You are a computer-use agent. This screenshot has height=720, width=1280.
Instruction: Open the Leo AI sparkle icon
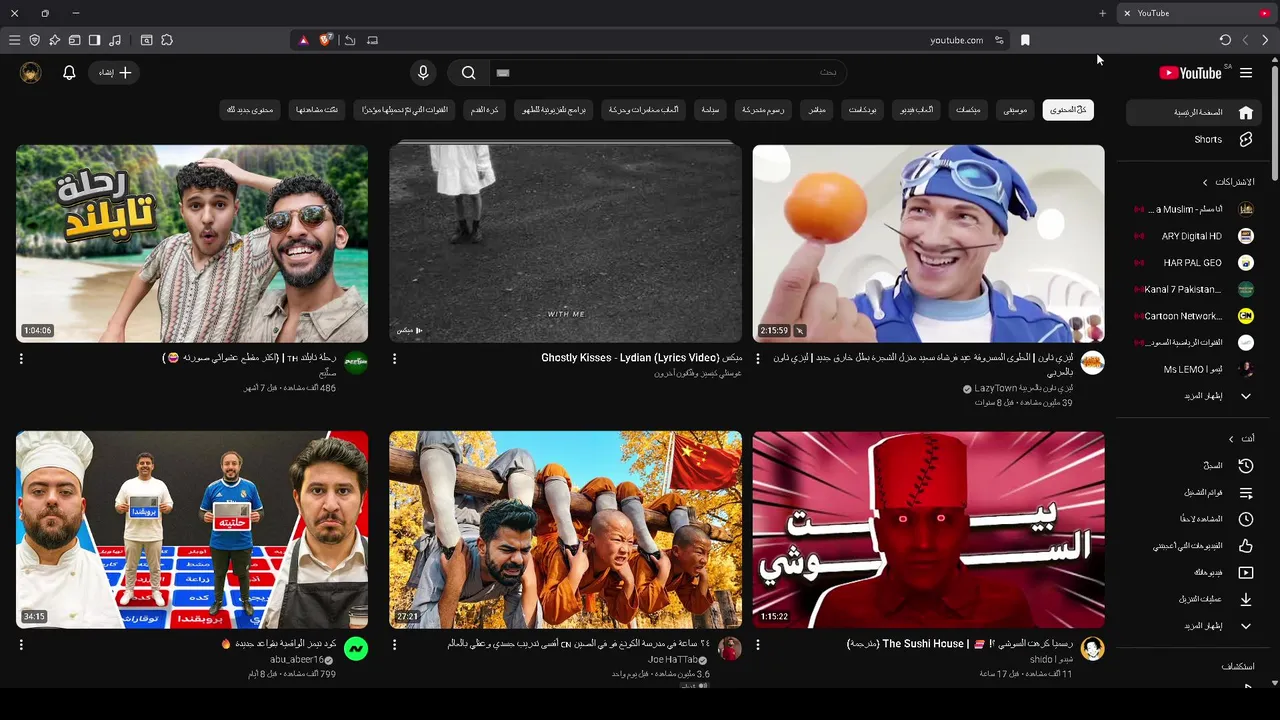coord(54,40)
